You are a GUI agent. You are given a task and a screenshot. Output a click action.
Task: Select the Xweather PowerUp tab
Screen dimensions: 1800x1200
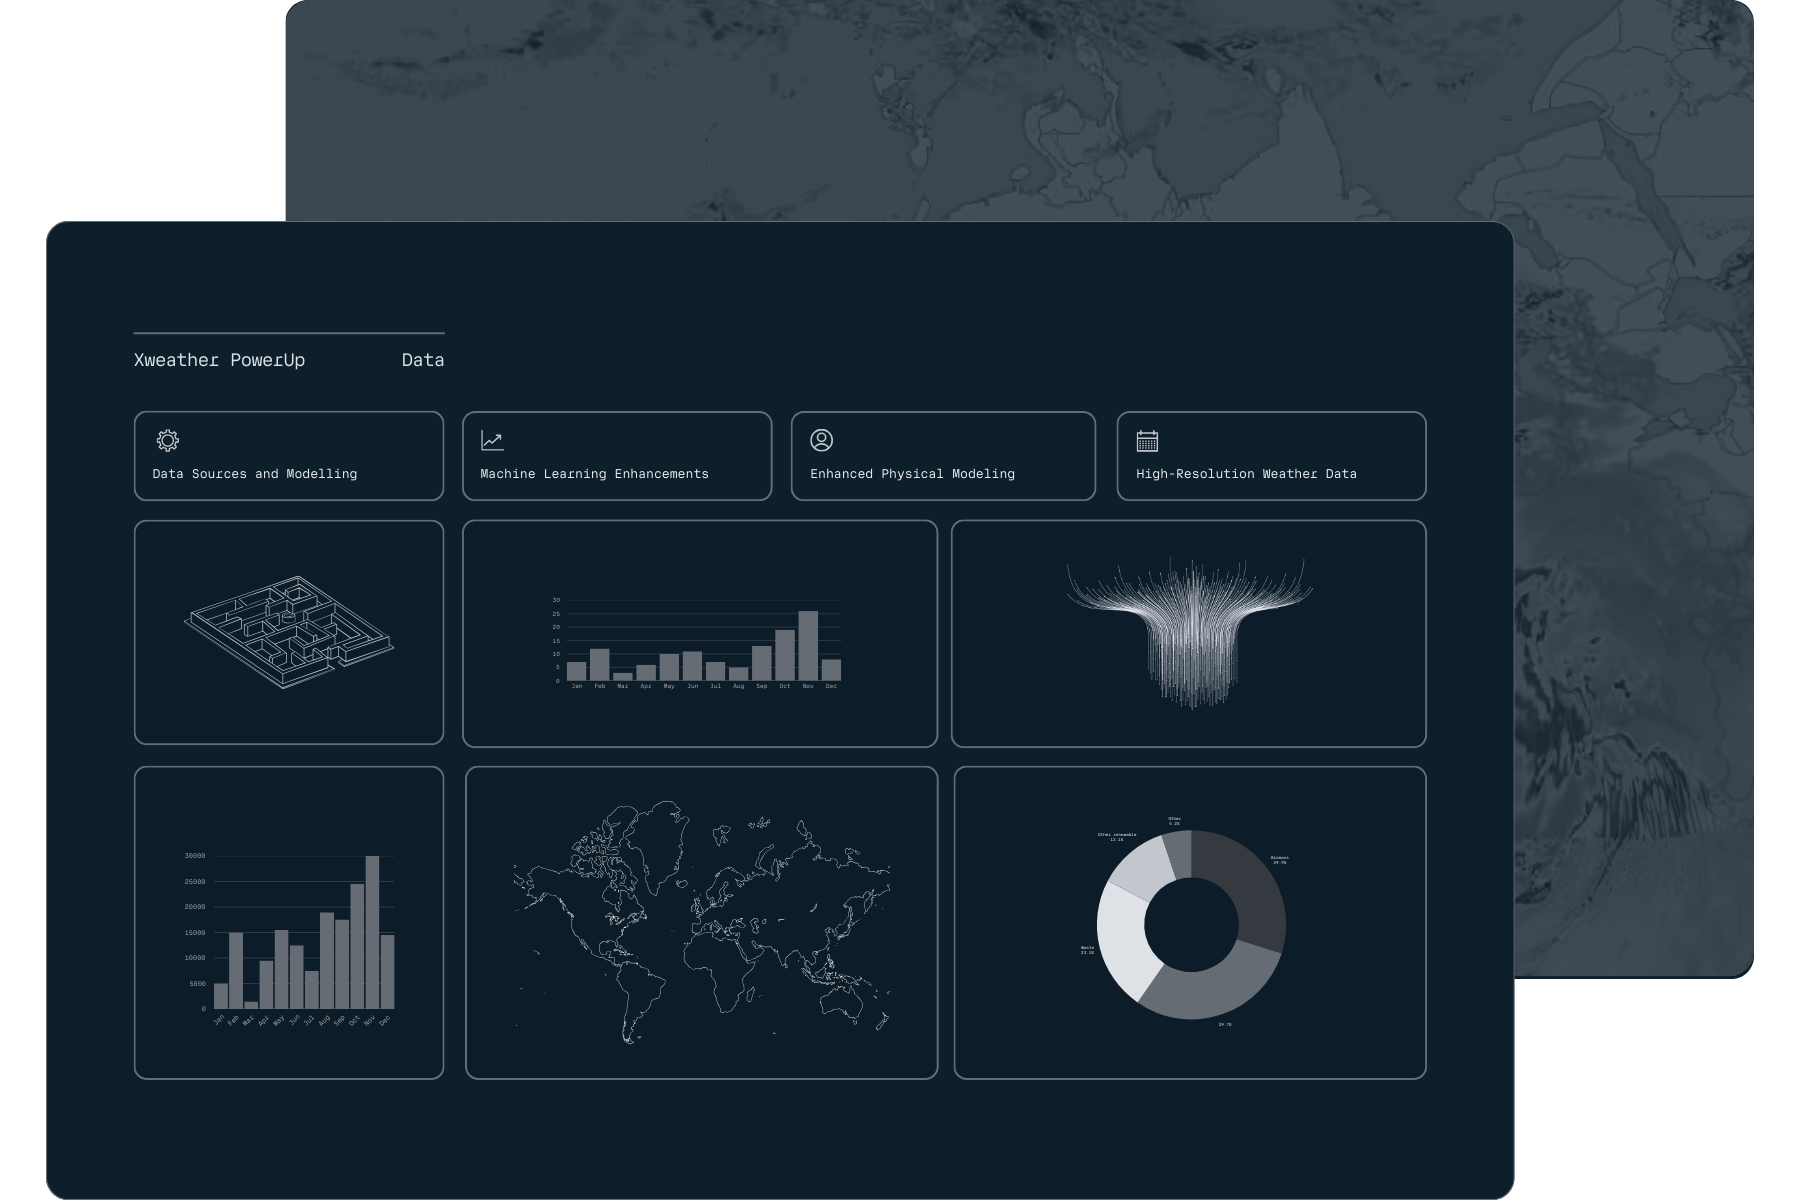coord(220,360)
